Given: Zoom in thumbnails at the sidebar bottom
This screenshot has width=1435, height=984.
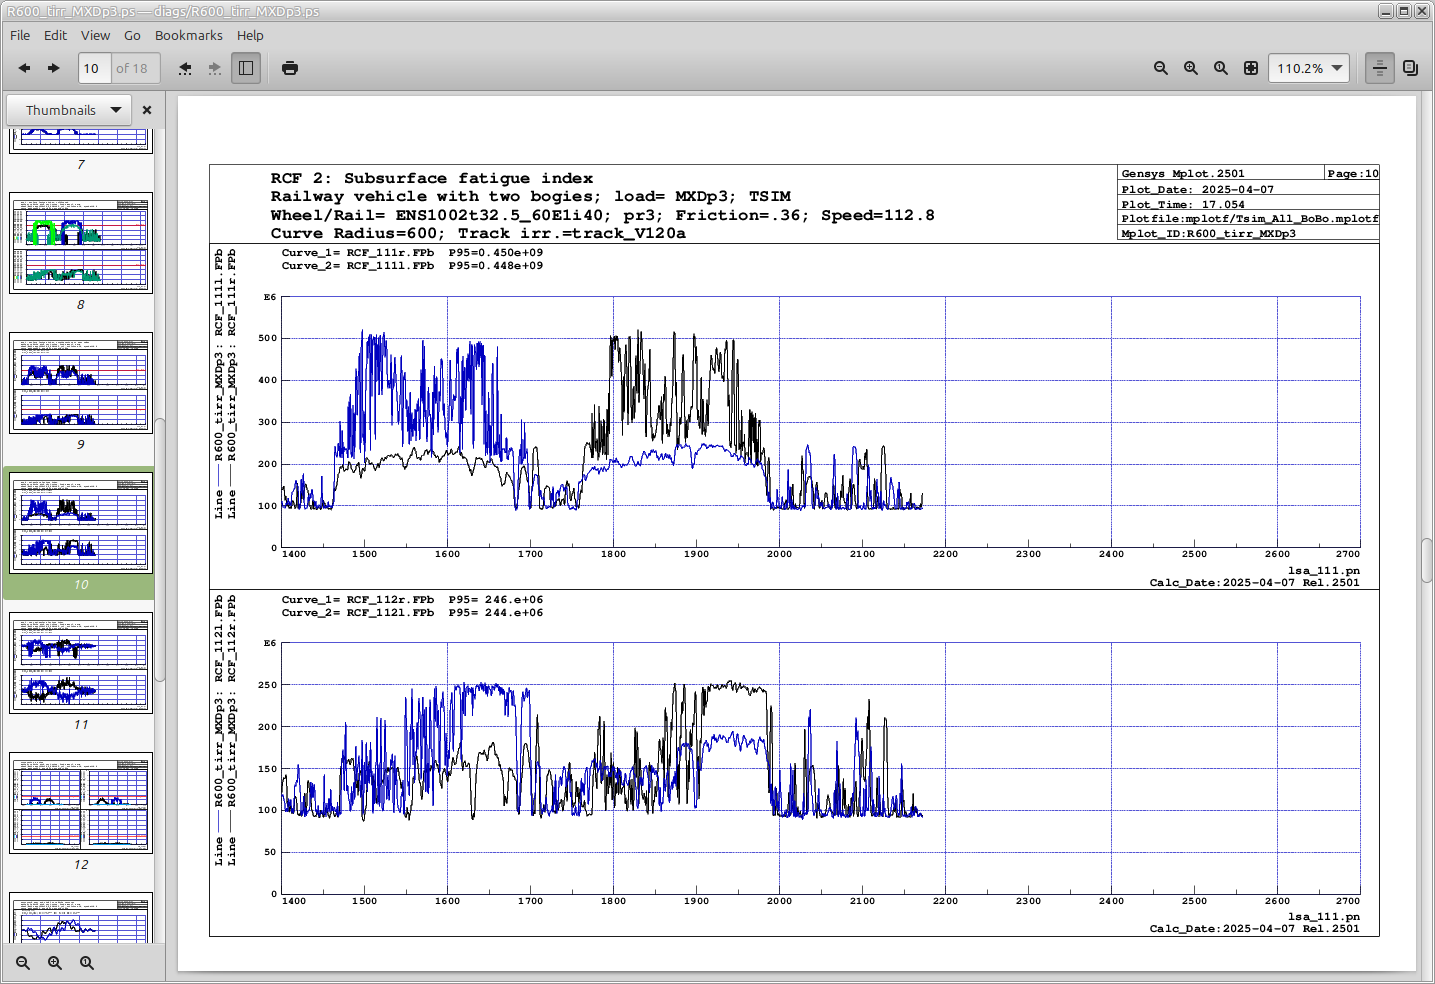Looking at the screenshot, I should click(55, 963).
